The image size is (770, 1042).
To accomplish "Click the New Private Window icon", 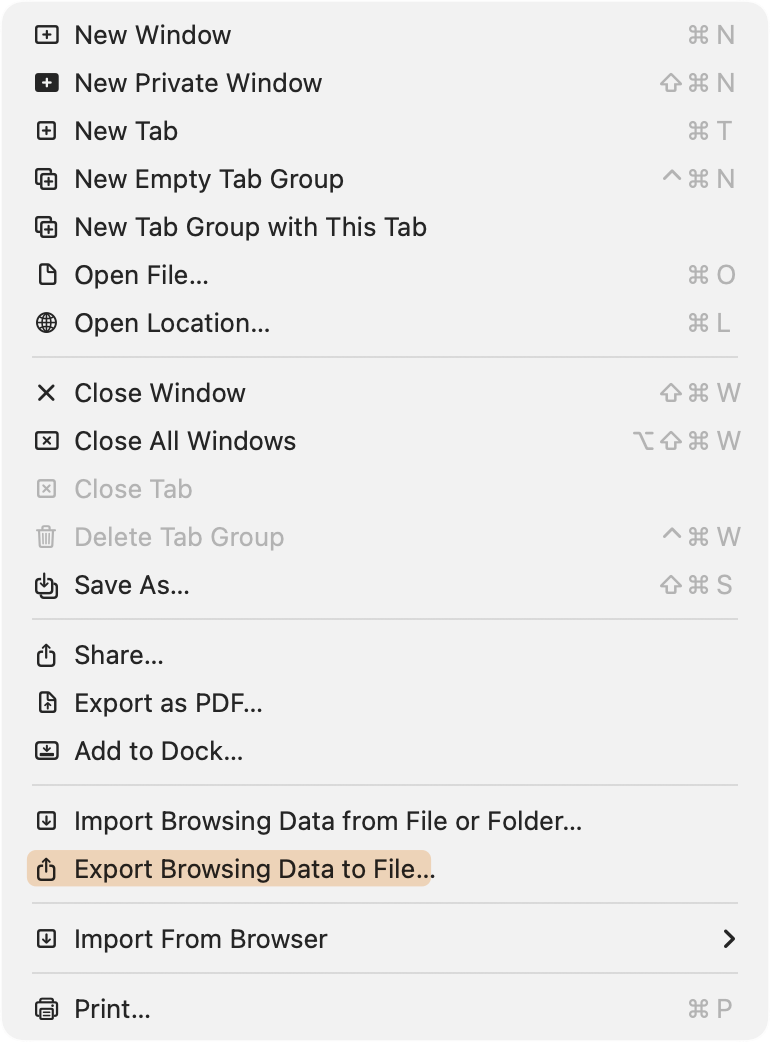I will 46,83.
